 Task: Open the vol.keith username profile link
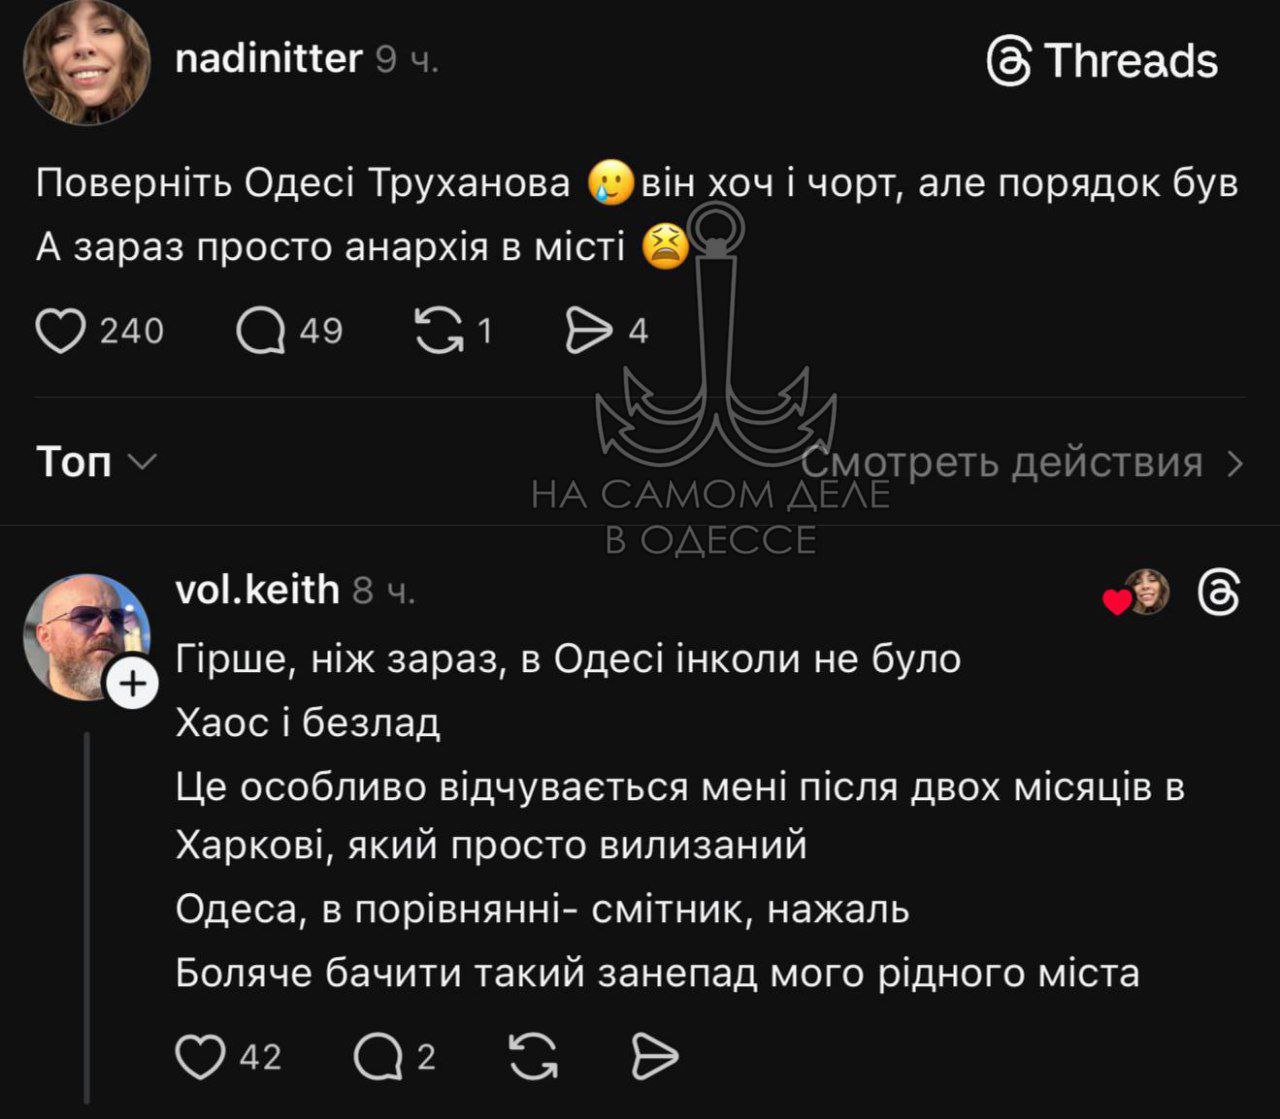pos(257,590)
